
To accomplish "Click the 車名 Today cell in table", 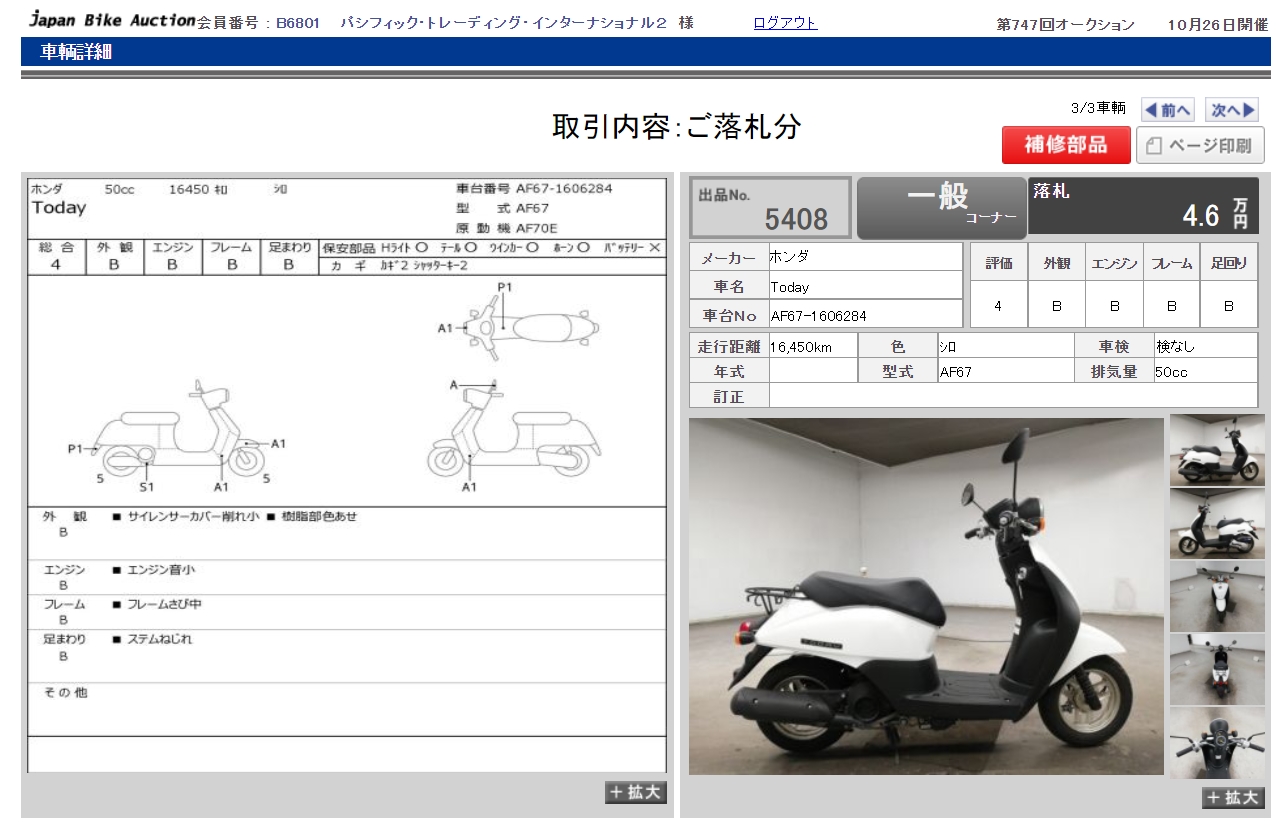I will pos(865,286).
